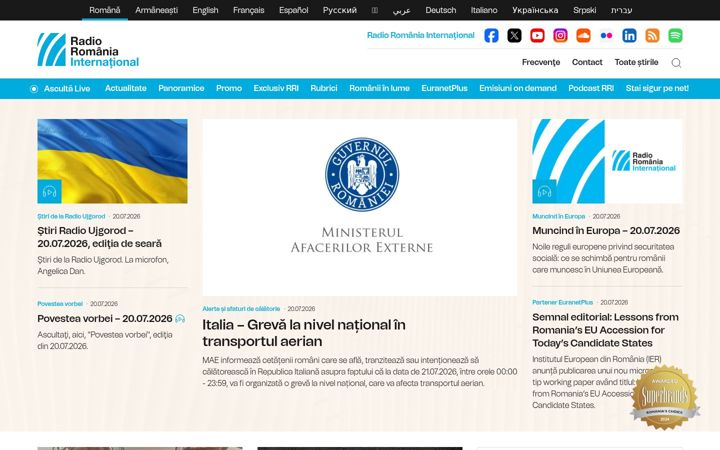Click the Ministerul Afacerilor Externe image

[x=360, y=208]
